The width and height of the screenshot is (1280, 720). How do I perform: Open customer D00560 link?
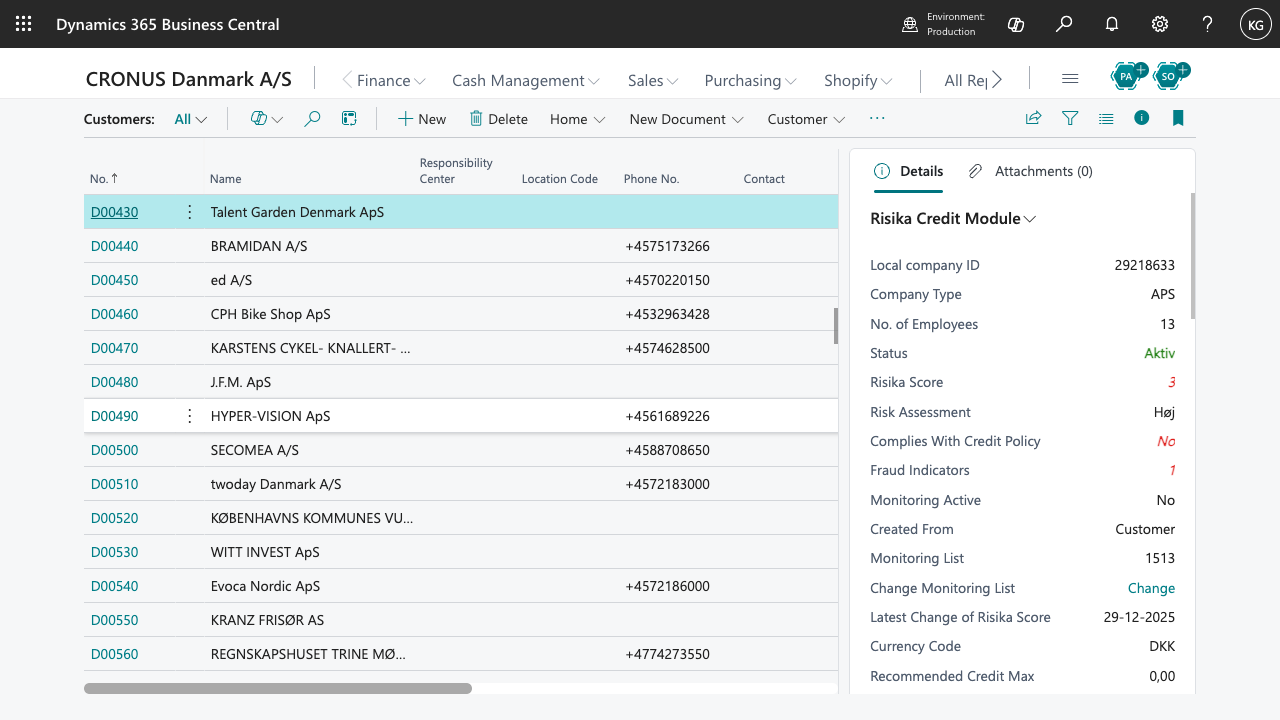coord(114,654)
